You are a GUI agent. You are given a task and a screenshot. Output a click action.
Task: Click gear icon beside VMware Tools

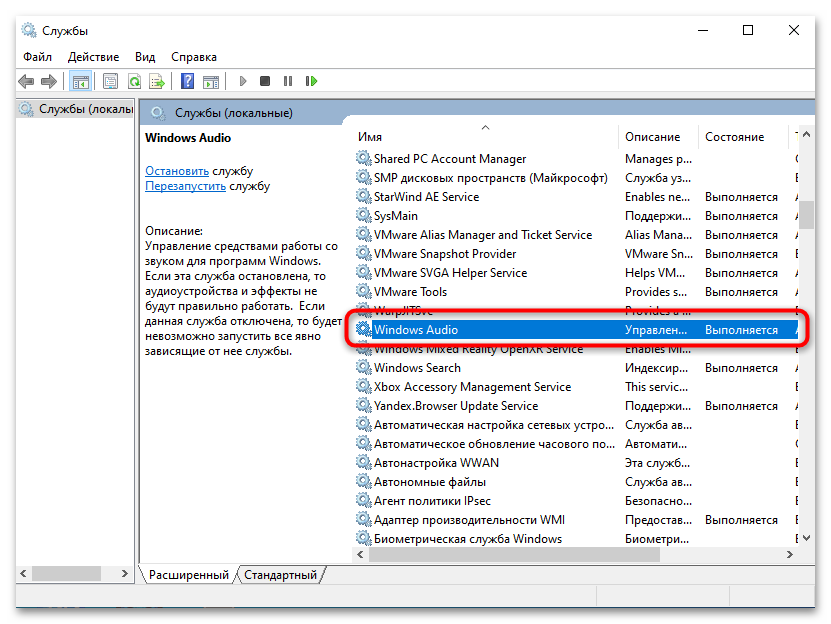(x=363, y=291)
